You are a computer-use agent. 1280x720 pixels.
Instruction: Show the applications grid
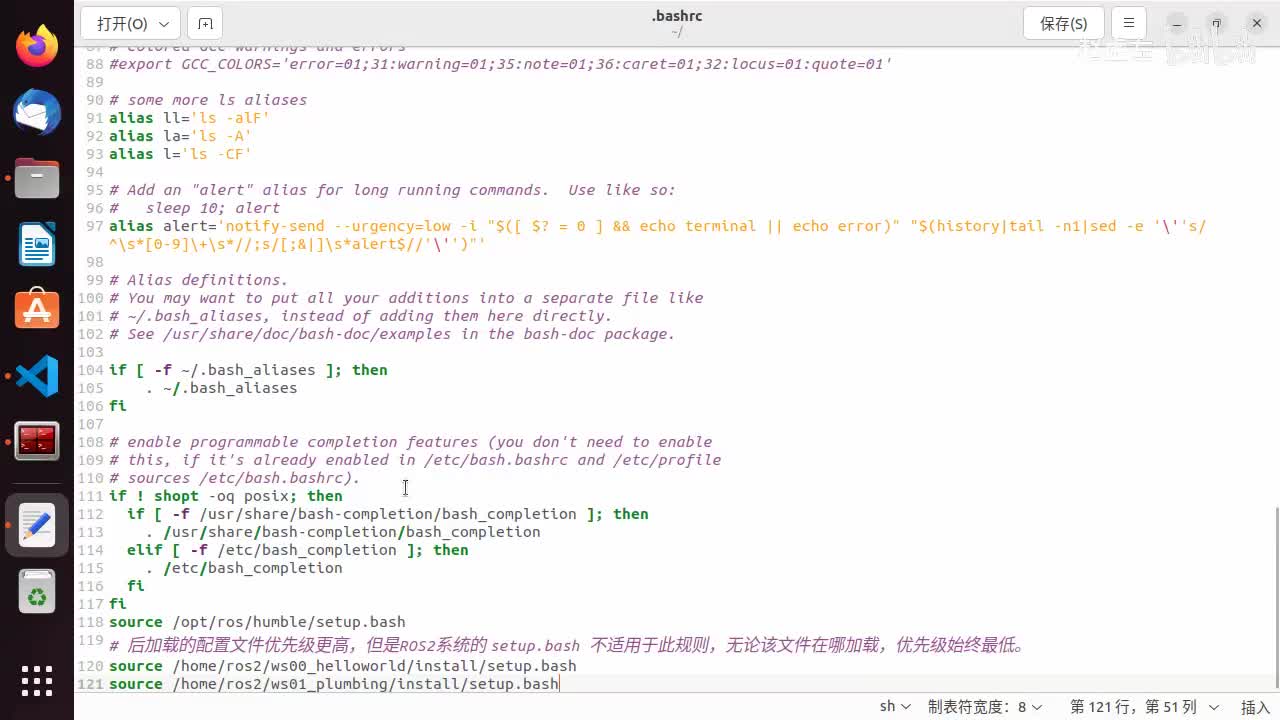click(37, 681)
